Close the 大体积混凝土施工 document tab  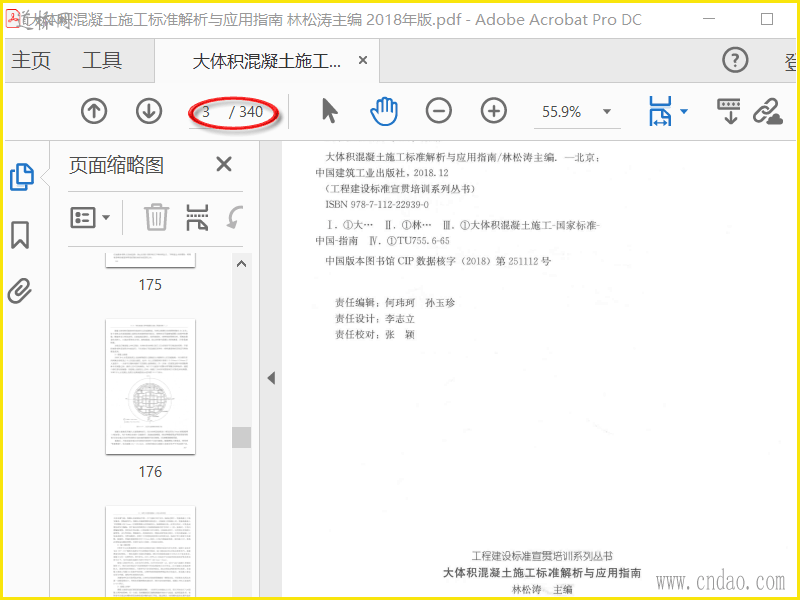click(363, 60)
